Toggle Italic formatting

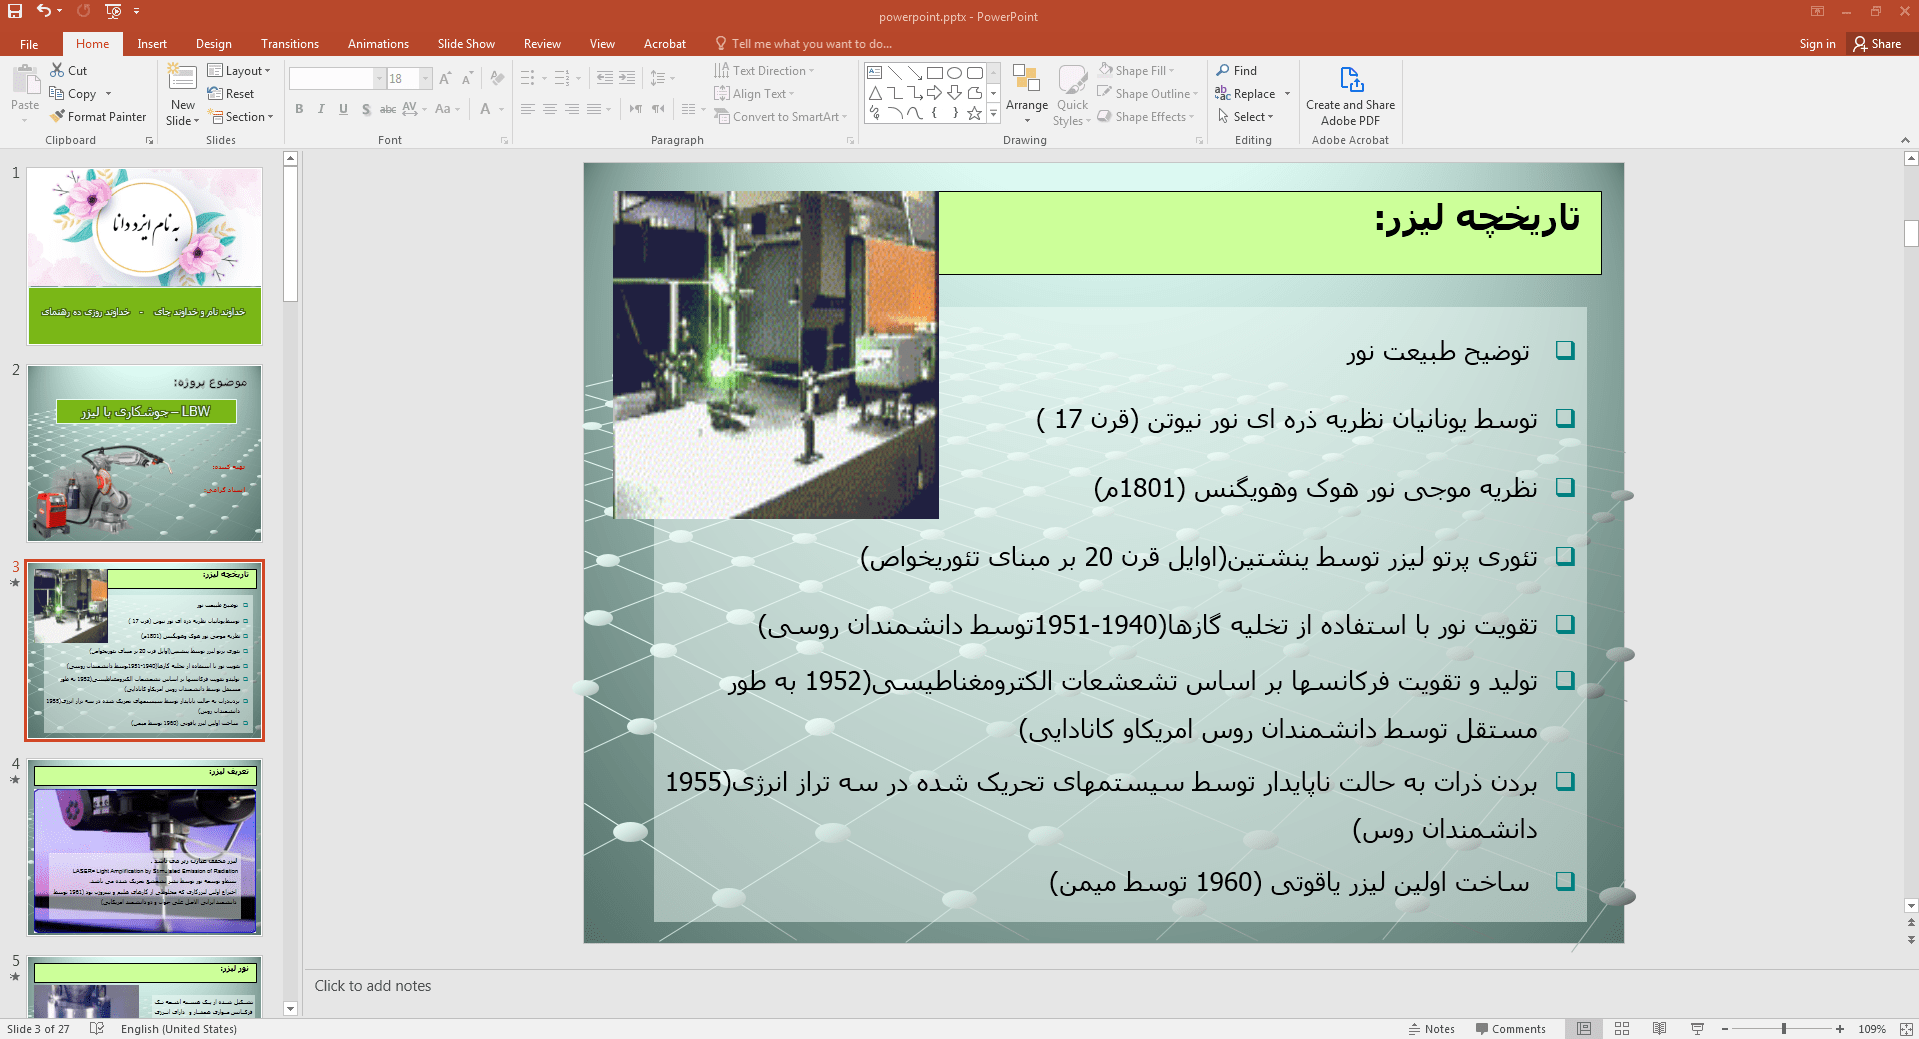click(x=321, y=109)
